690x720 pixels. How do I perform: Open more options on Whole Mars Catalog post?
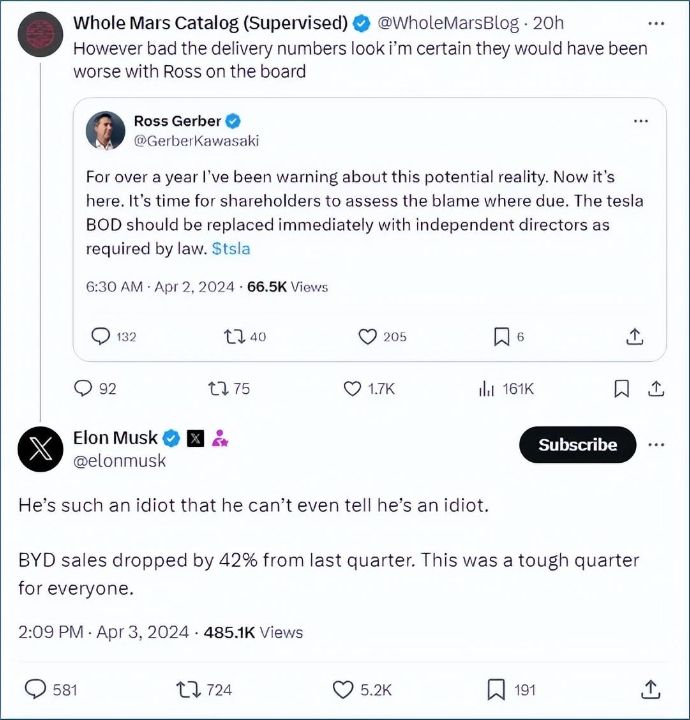[656, 23]
